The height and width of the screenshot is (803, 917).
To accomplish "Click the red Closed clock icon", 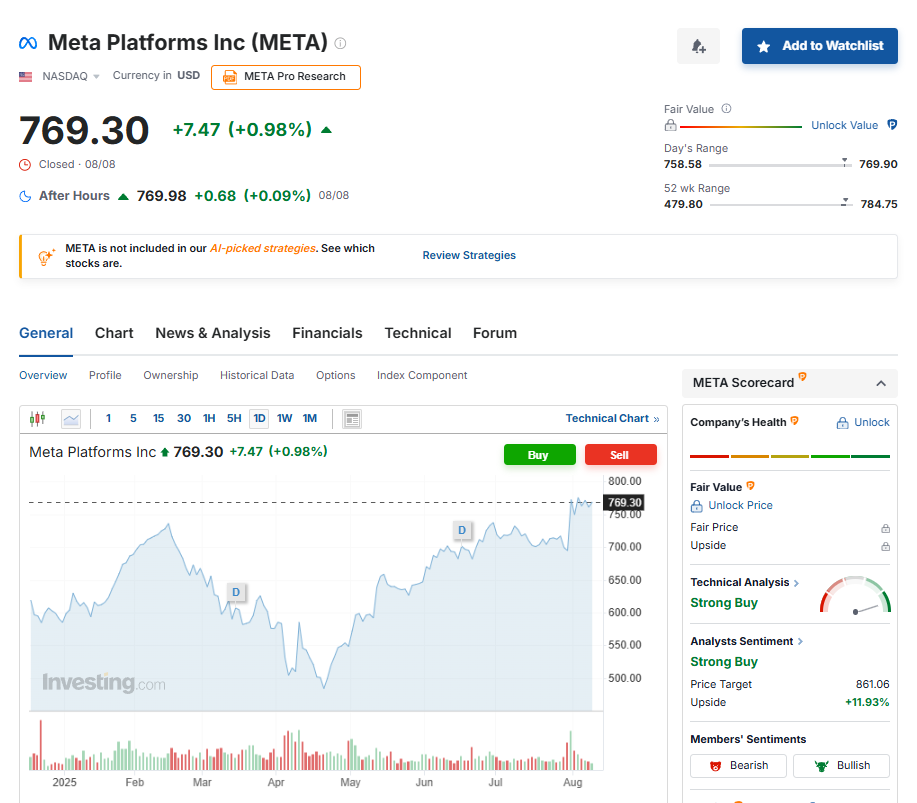I will tap(25, 165).
